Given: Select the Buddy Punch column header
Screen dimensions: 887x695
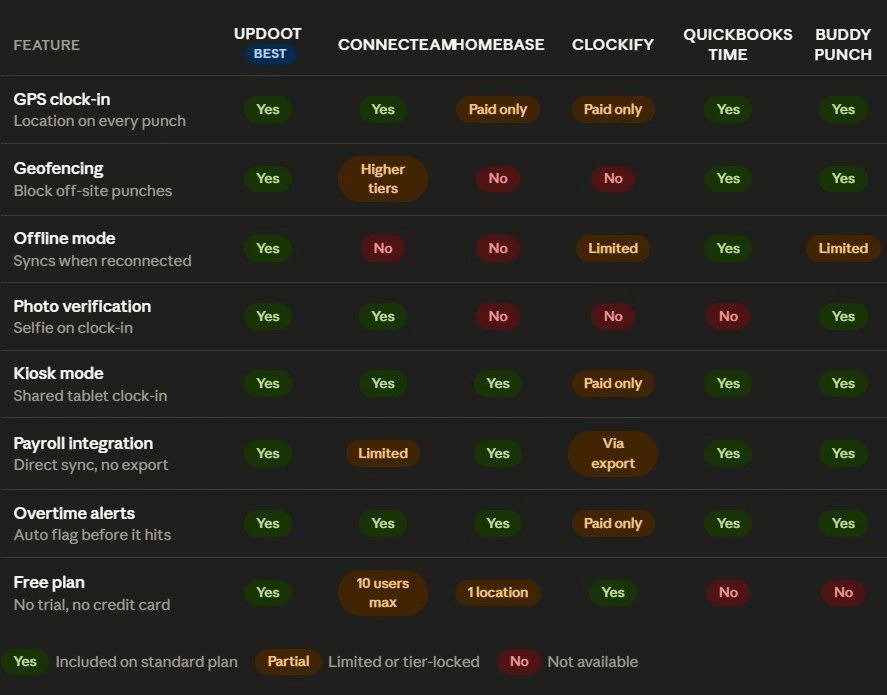Looking at the screenshot, I should point(842,45).
